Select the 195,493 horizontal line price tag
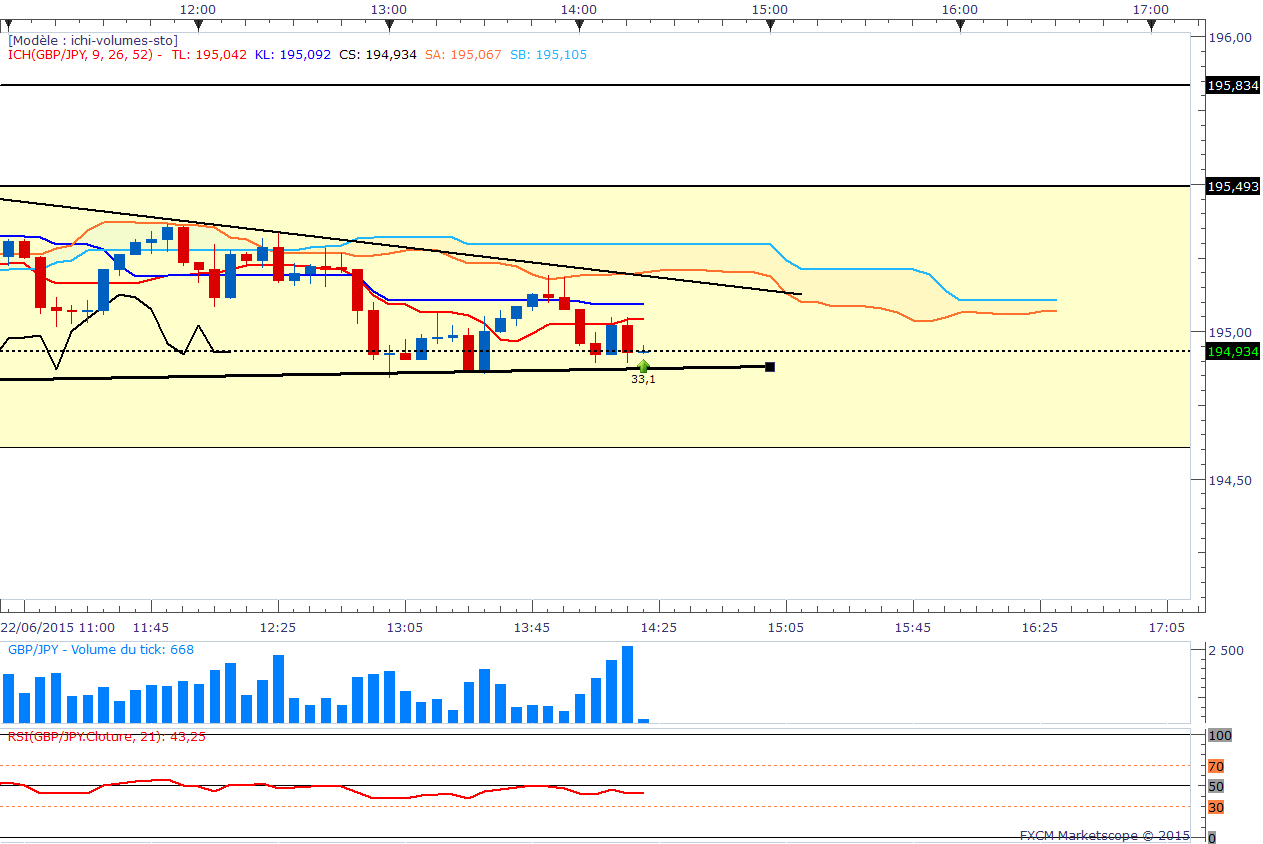 1233,186
